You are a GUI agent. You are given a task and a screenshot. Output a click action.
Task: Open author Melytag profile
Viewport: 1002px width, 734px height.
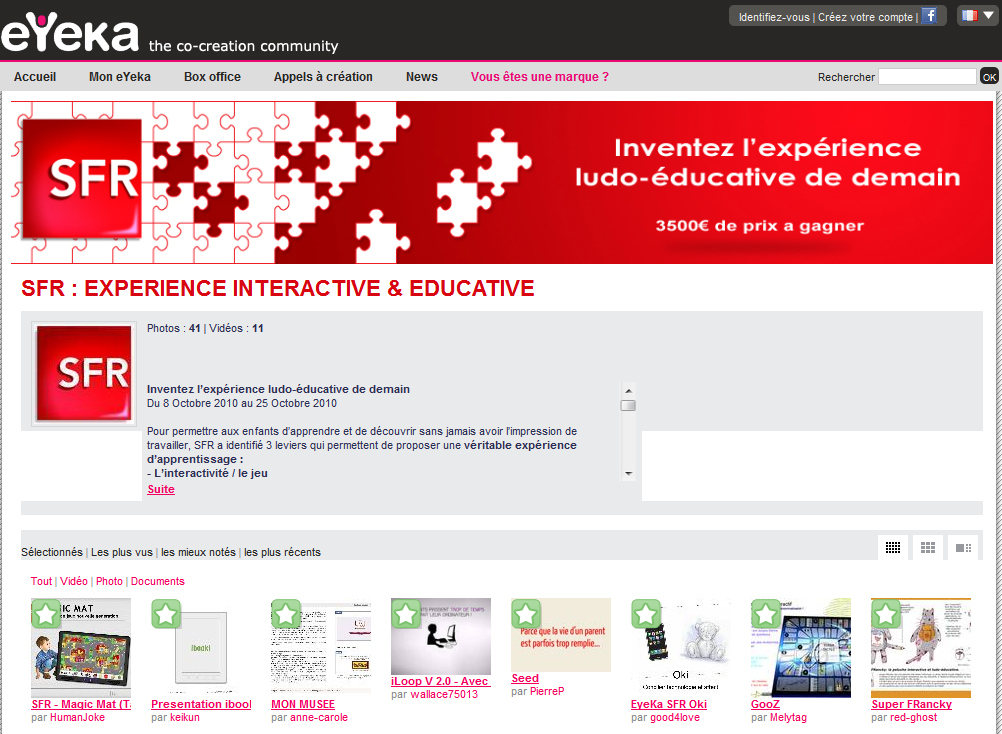click(789, 717)
